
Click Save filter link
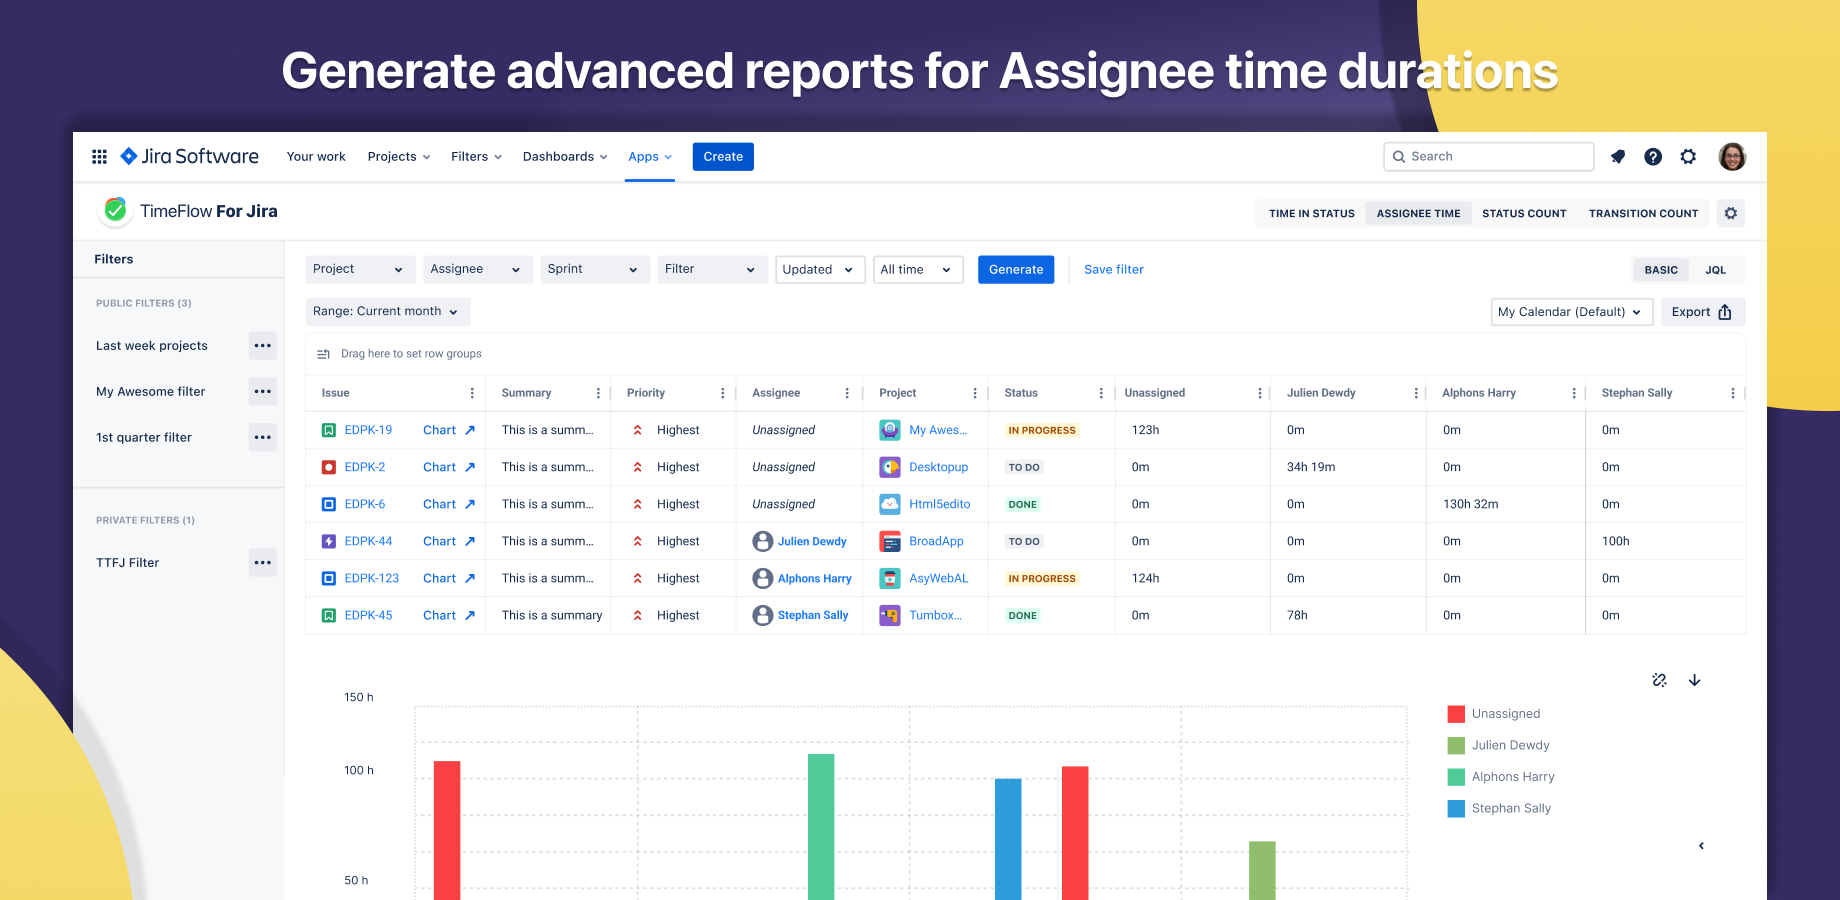[x=1114, y=270]
